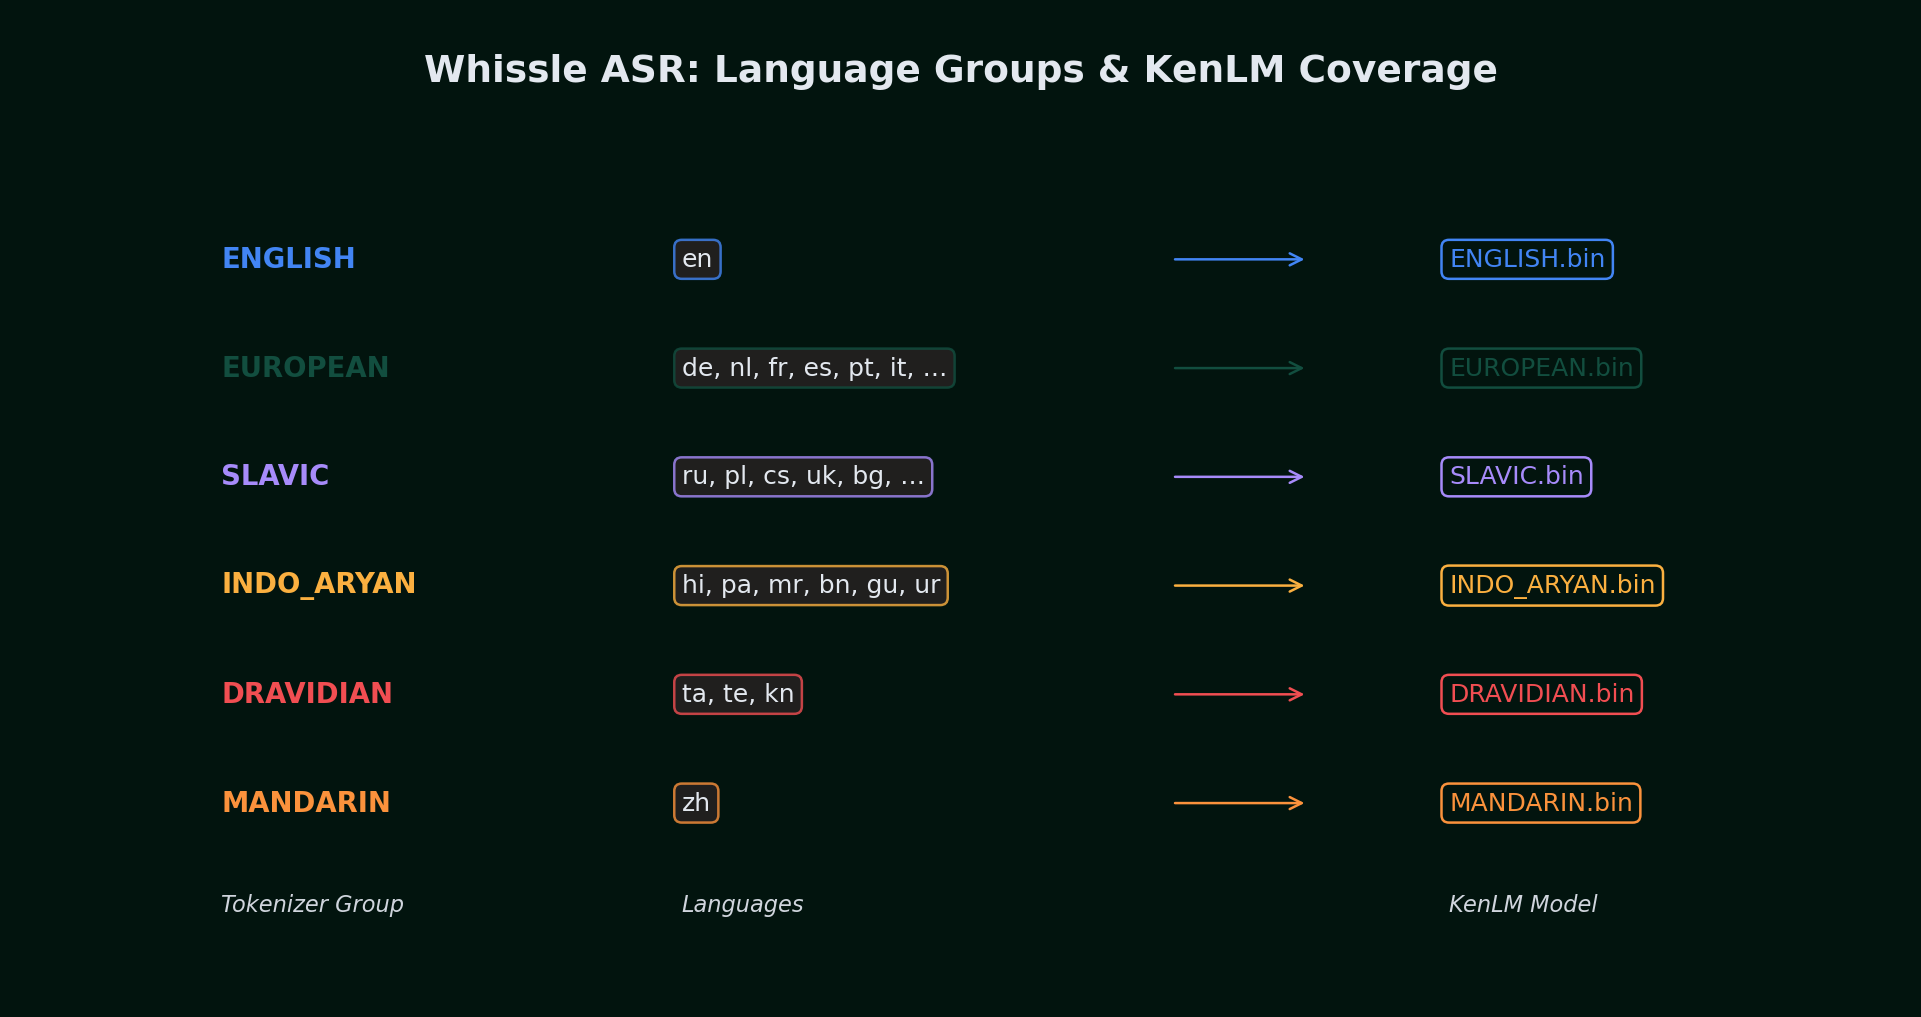Viewport: 1921px width, 1017px height.
Task: Open the EUROPEAN.bin model box
Action: click(x=1541, y=368)
